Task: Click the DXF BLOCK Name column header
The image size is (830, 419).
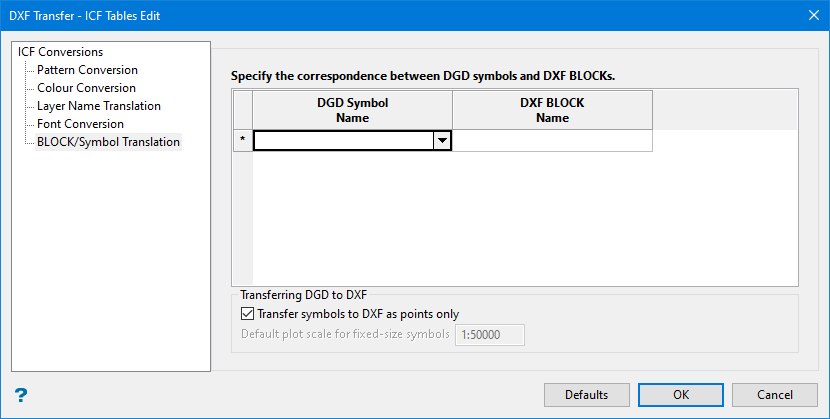Action: (x=552, y=110)
